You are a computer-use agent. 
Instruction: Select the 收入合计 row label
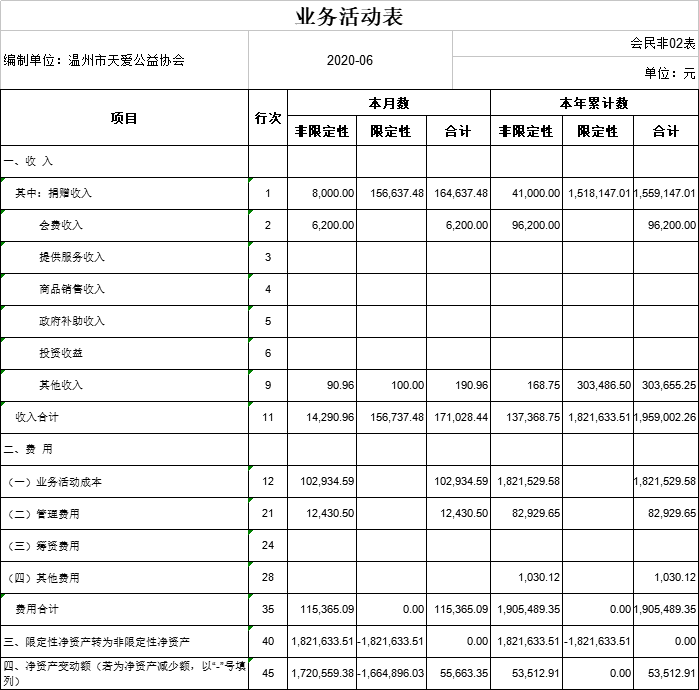pos(37,417)
